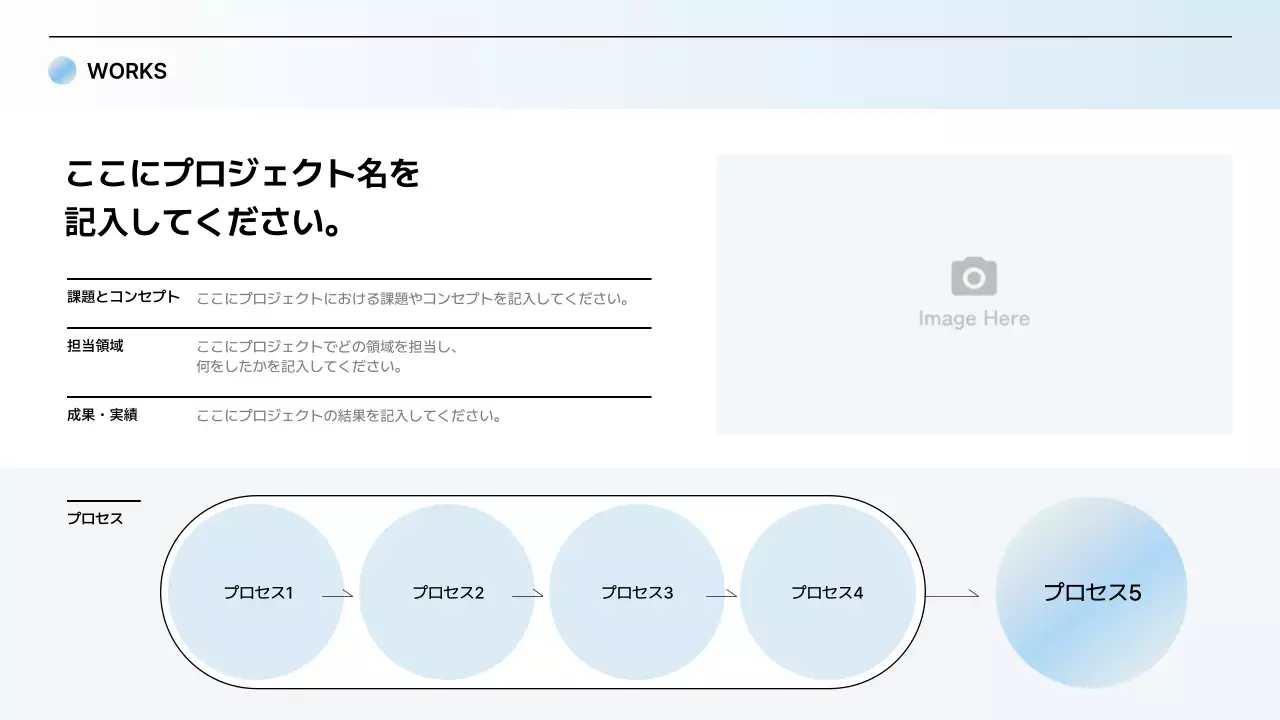
Task: Select the プロセス2 circle
Action: point(448,592)
